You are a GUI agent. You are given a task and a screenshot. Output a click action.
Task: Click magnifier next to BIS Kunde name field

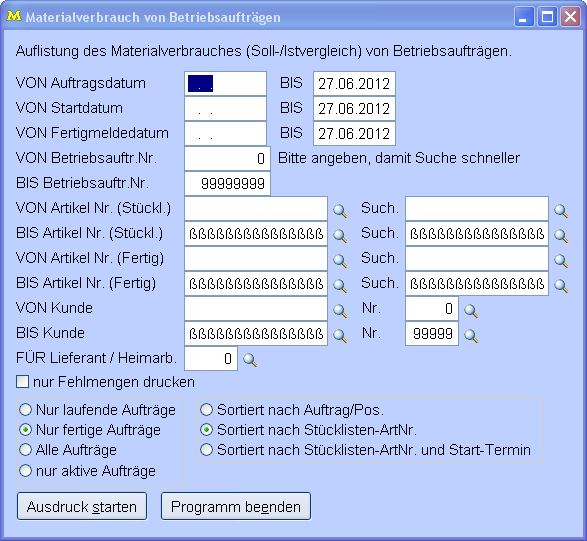[340, 335]
